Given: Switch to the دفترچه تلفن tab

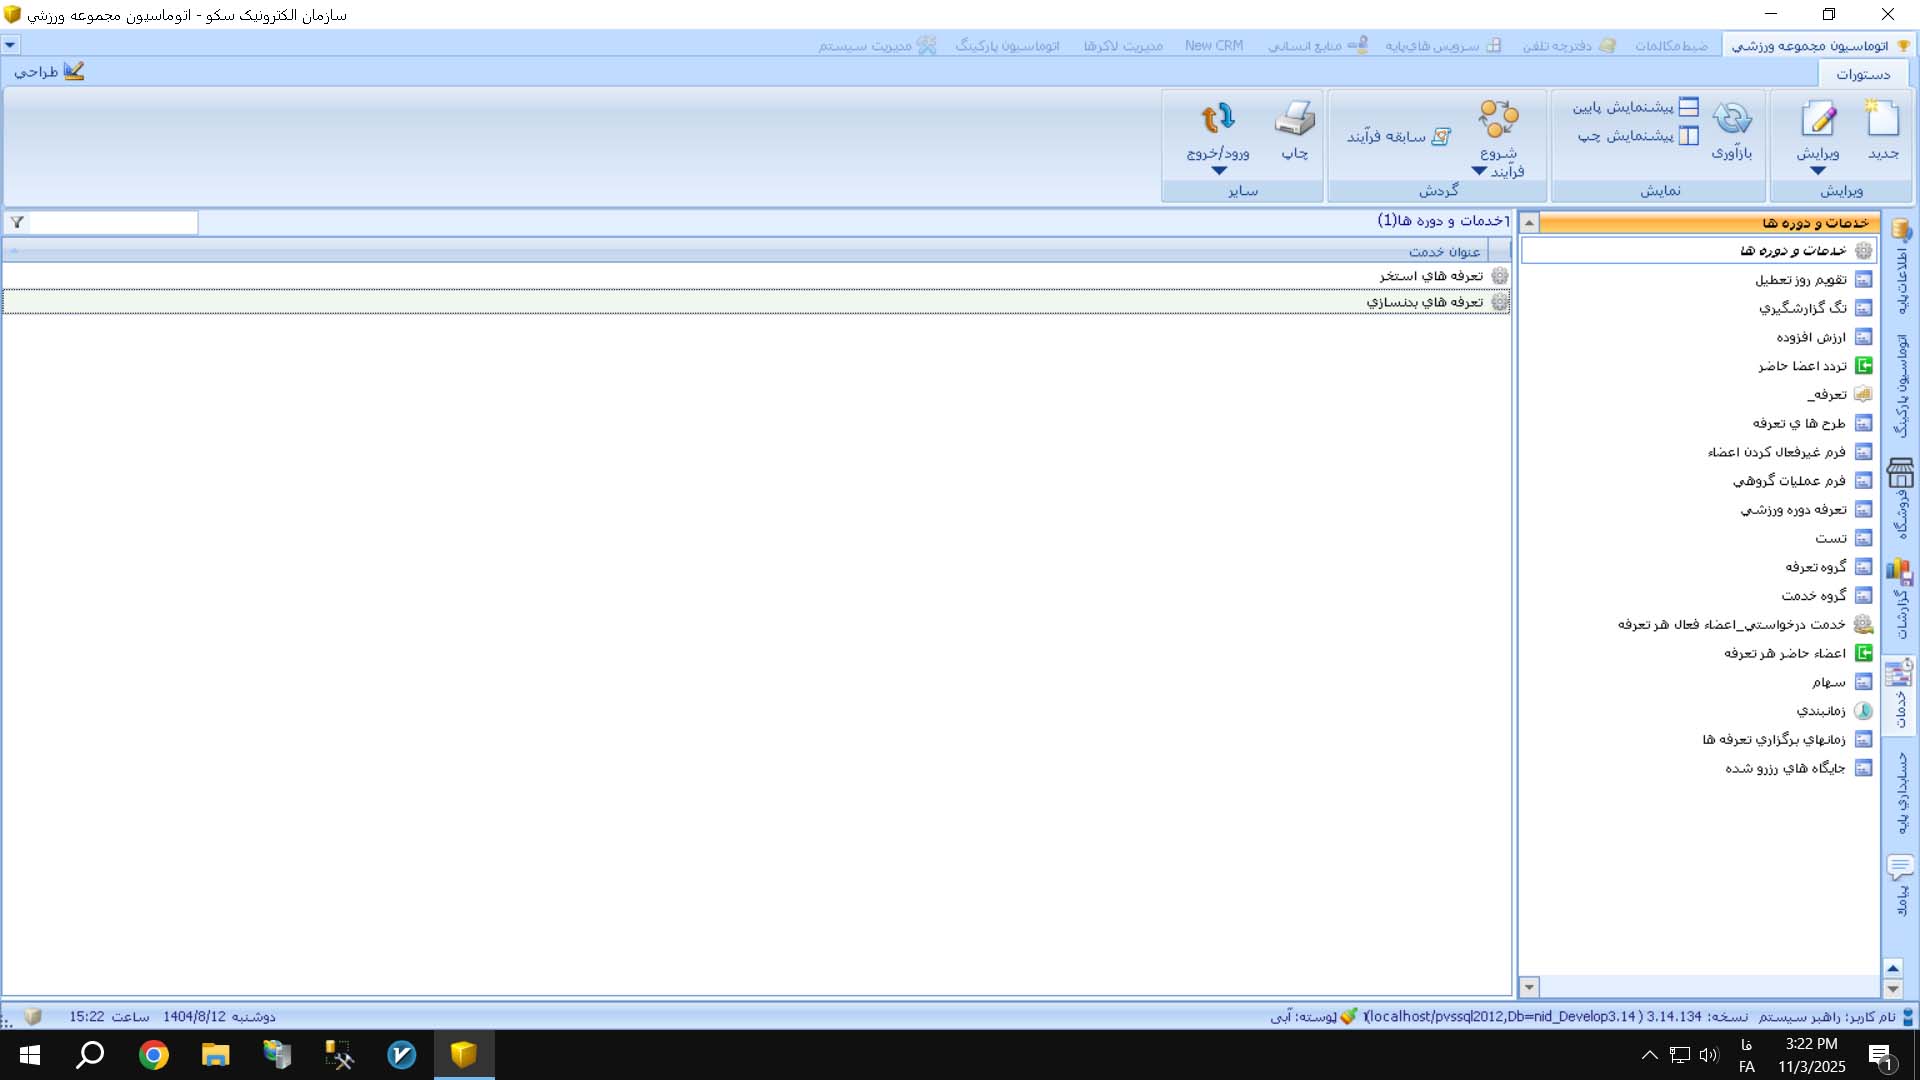Looking at the screenshot, I should [x=1568, y=45].
